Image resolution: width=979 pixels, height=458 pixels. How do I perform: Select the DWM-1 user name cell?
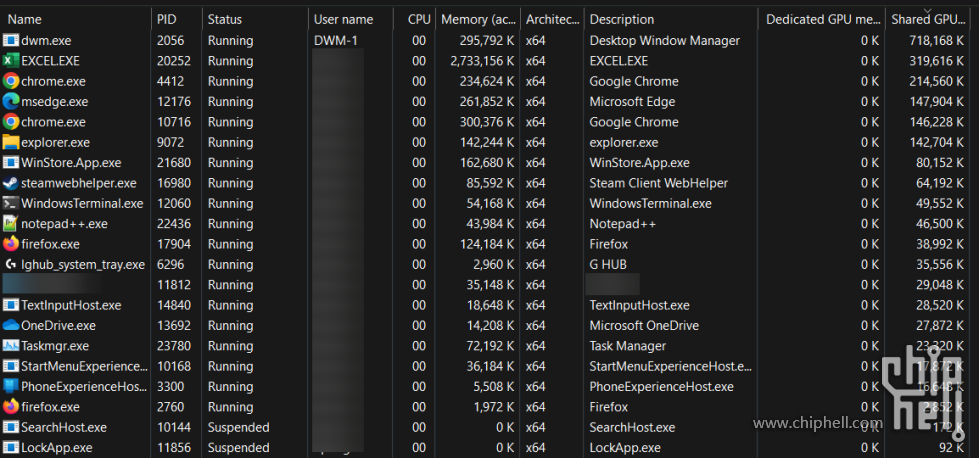(x=336, y=41)
